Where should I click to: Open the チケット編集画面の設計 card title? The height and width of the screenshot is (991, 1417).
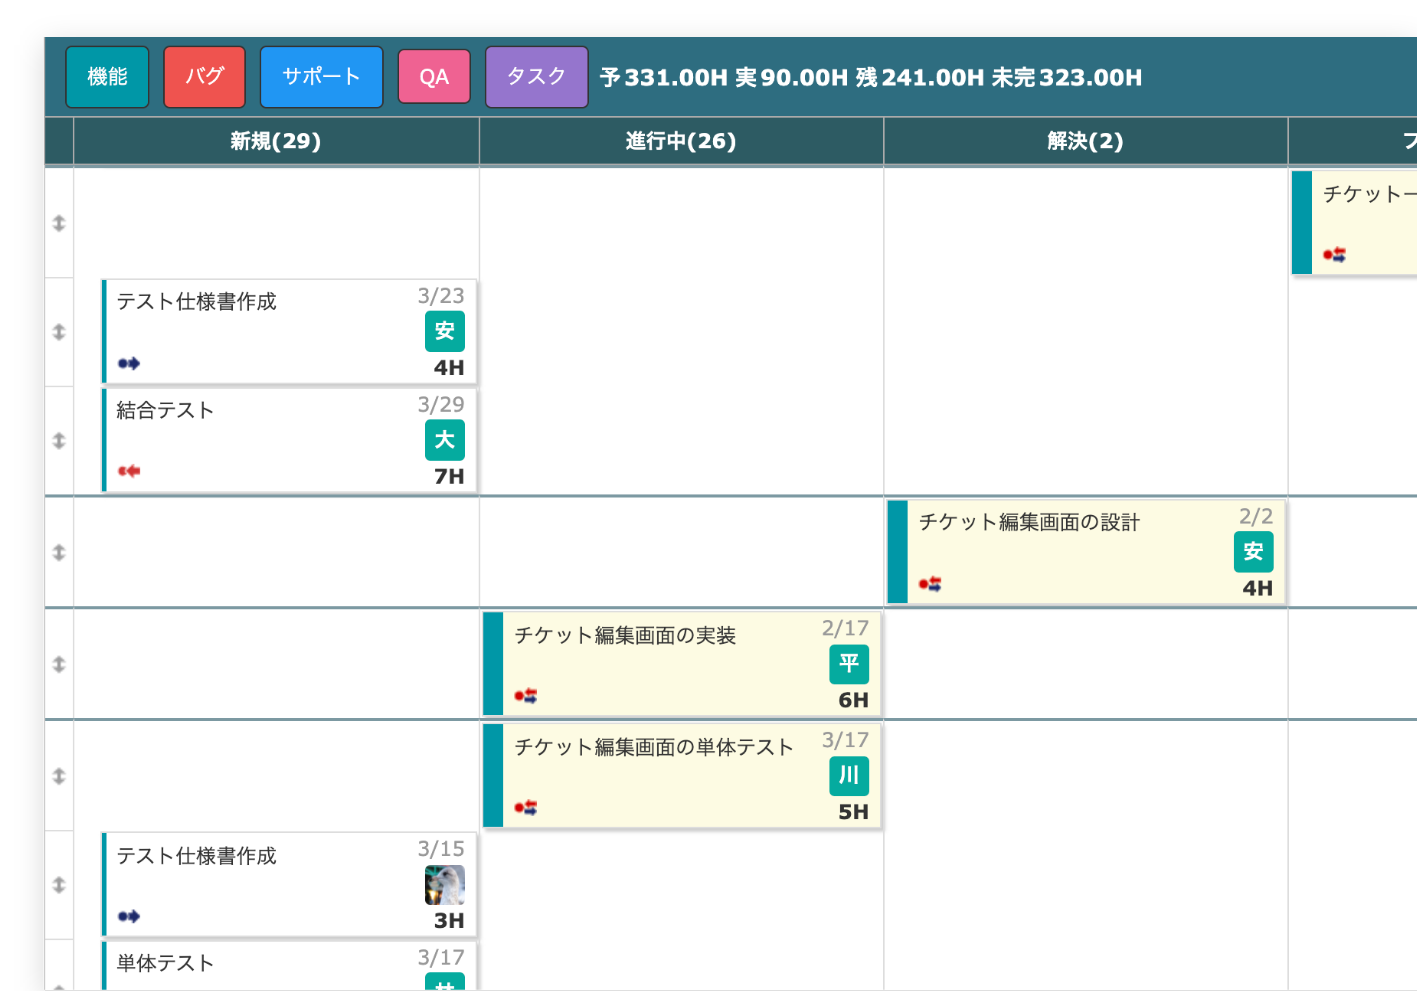coord(1029,523)
